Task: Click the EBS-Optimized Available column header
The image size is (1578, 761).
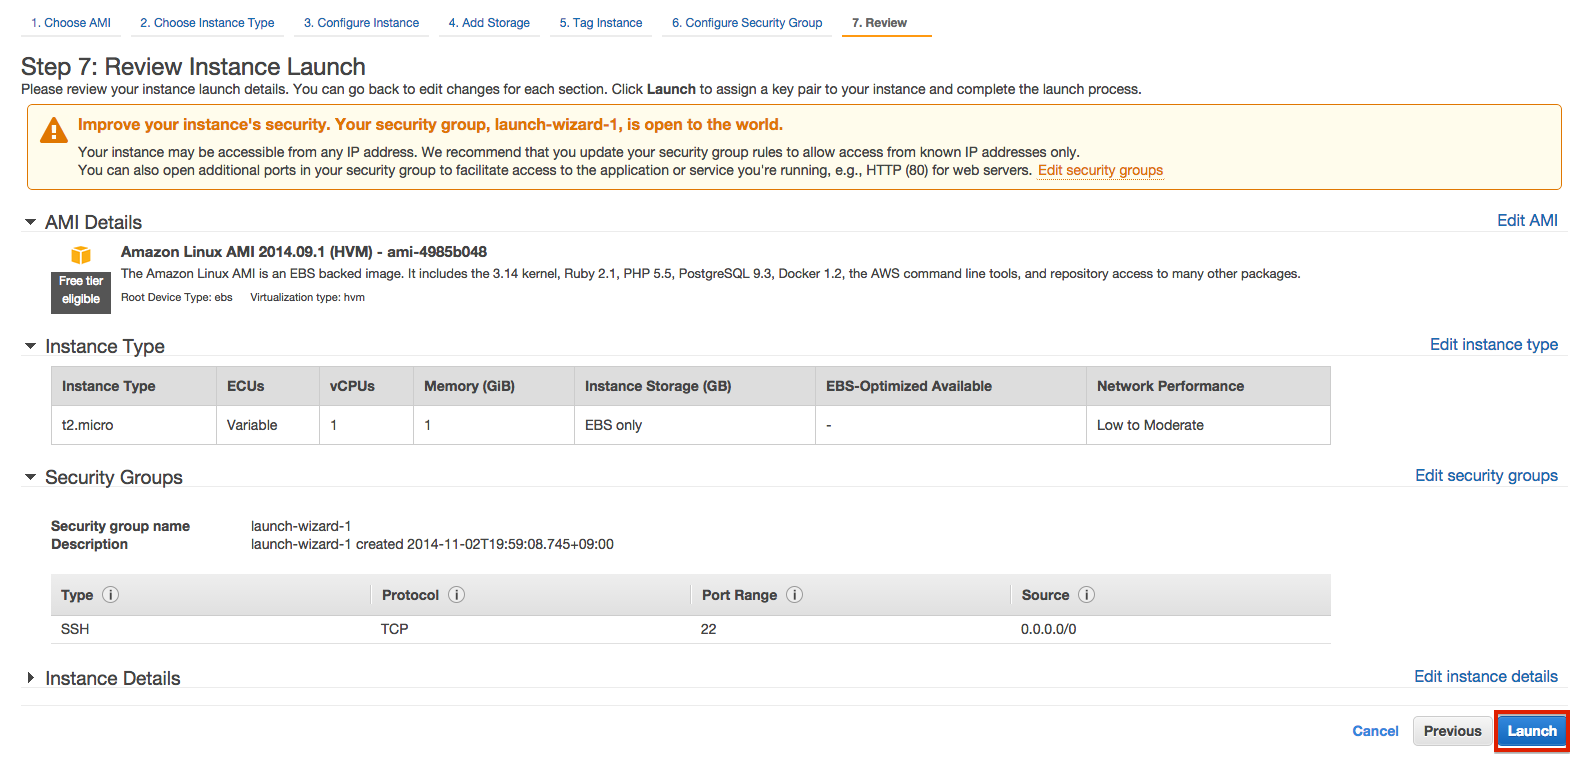Action: [951, 386]
